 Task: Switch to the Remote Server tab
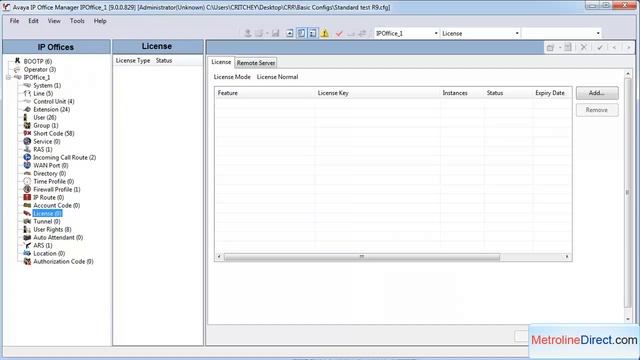tap(256, 63)
